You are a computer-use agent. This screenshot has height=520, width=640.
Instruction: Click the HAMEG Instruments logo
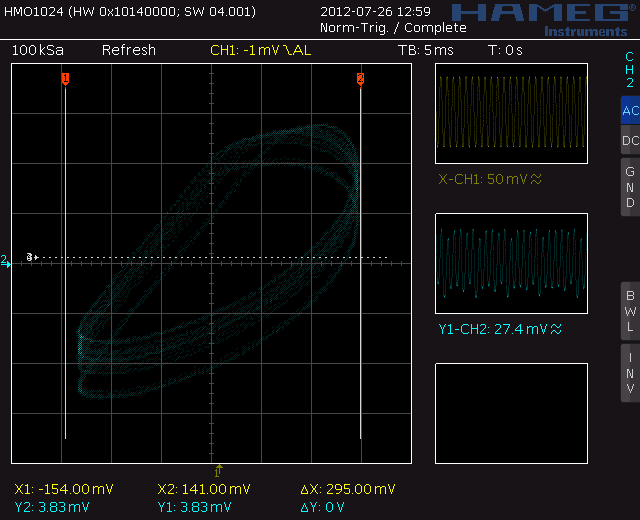point(545,17)
